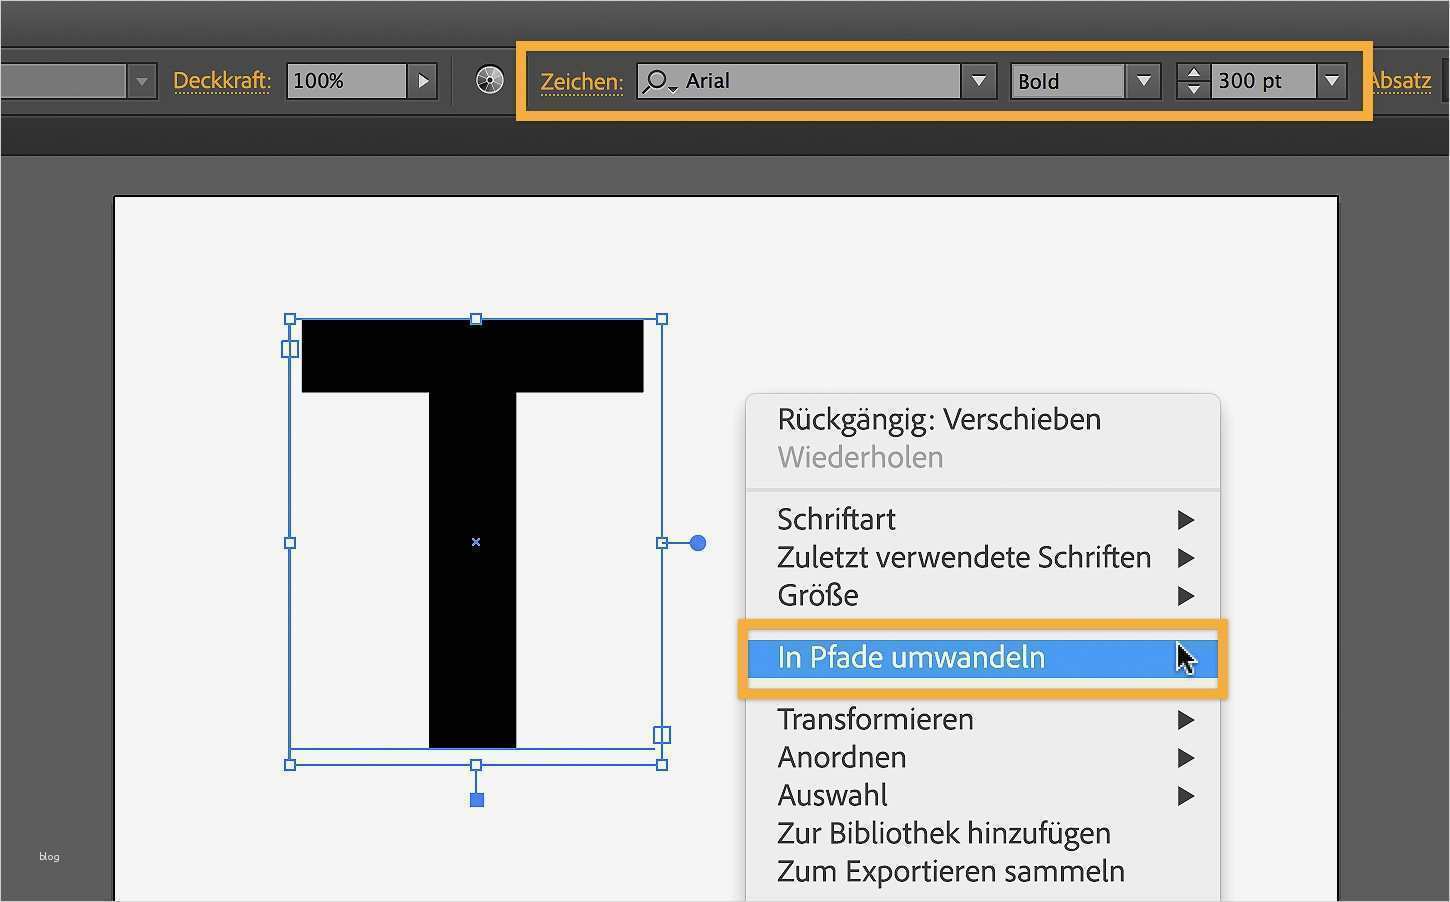Open the font size dropdown next to 300 pt
Screen dimensions: 1450x902
pyautogui.click(x=1332, y=81)
